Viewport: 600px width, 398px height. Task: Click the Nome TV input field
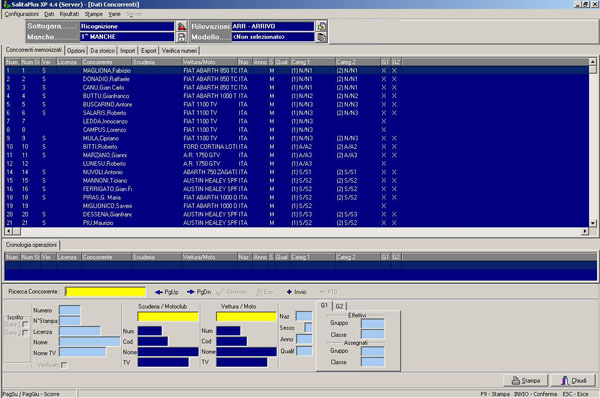click(x=83, y=352)
